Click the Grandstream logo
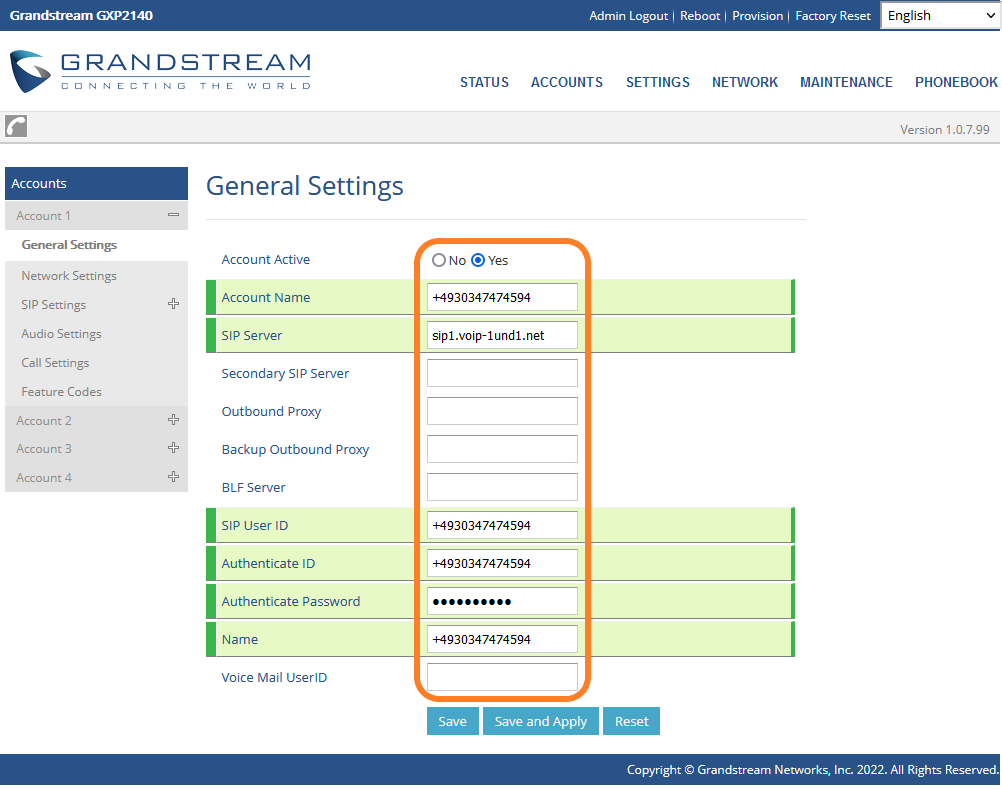Screen dimensions: 1002x790 click(160, 72)
